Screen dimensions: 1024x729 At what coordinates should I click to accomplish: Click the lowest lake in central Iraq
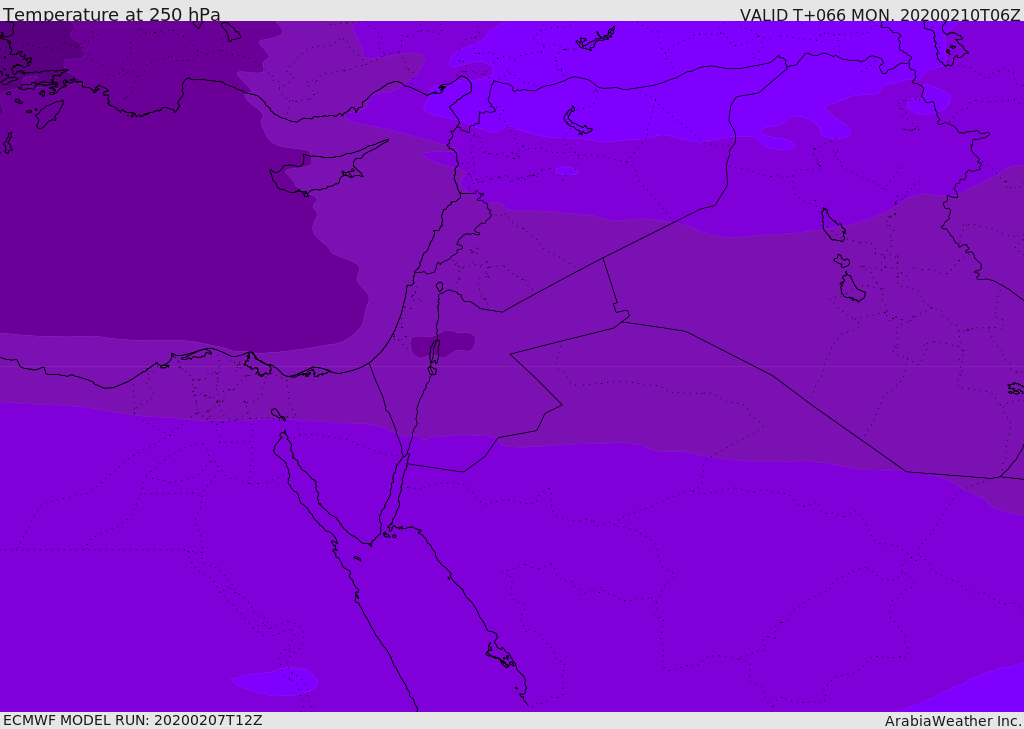(x=851, y=288)
